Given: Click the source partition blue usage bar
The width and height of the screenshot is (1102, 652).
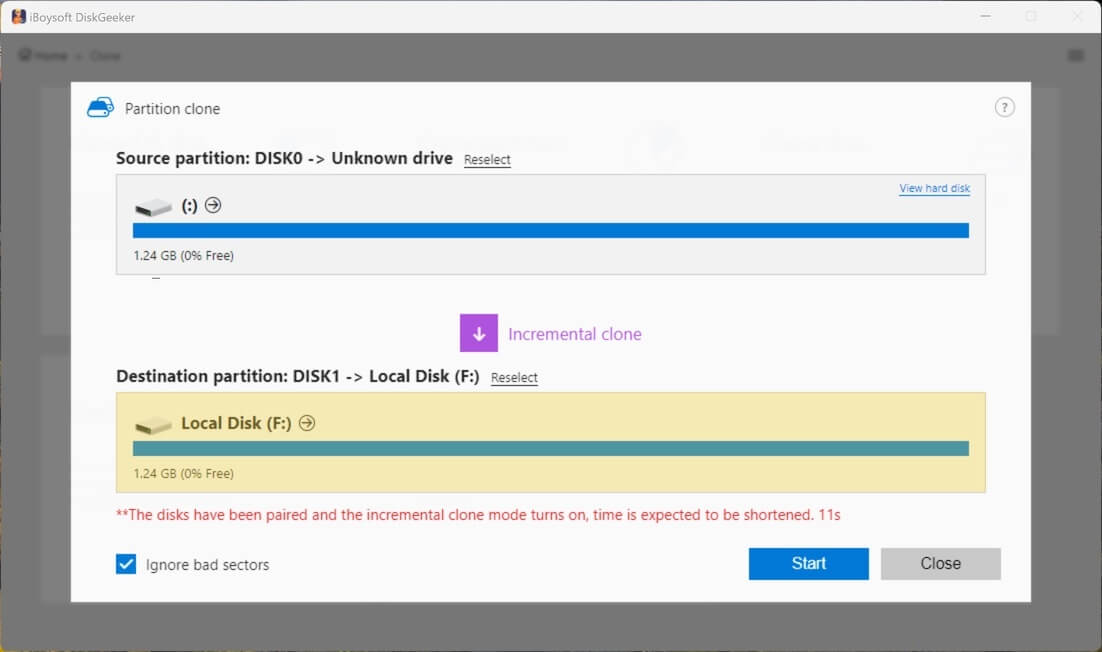Looking at the screenshot, I should point(551,230).
